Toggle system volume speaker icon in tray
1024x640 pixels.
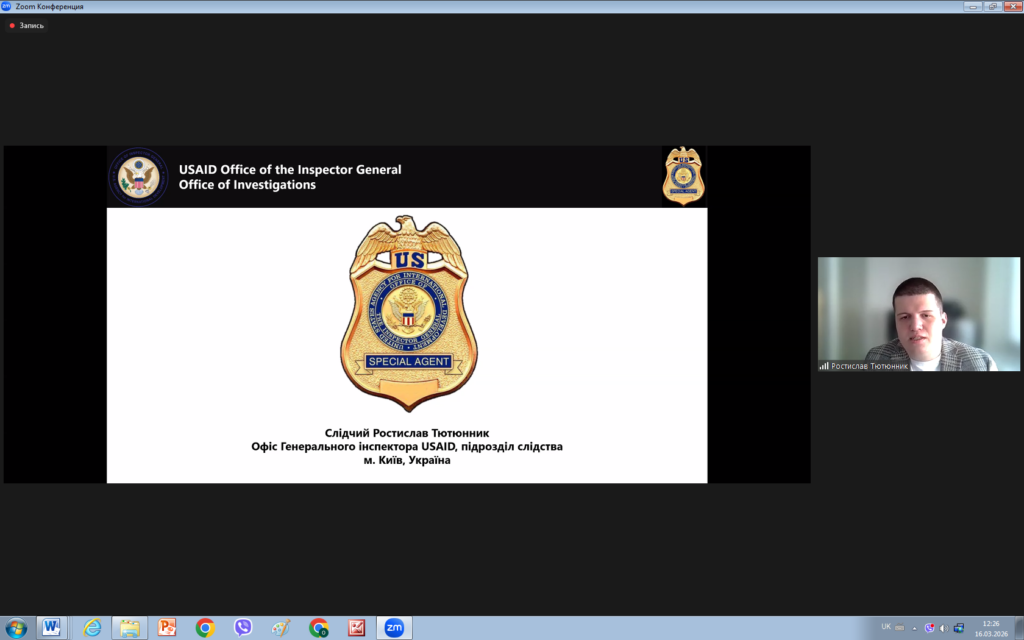(x=943, y=628)
